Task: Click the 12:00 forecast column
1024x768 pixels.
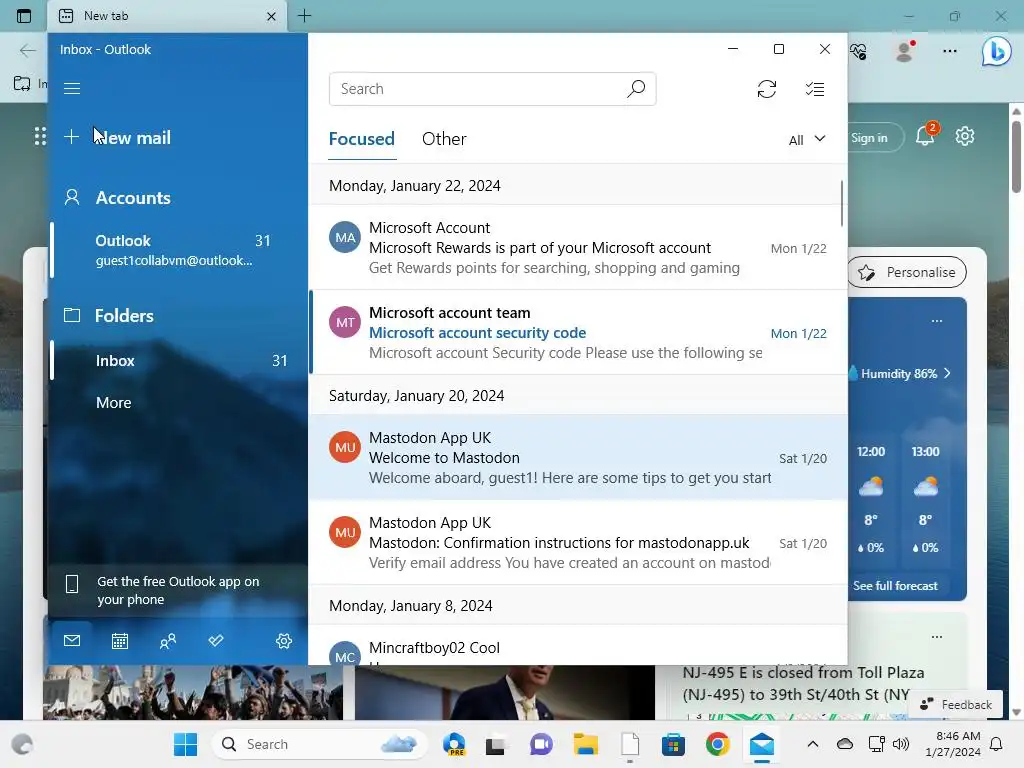Action: [x=871, y=500]
